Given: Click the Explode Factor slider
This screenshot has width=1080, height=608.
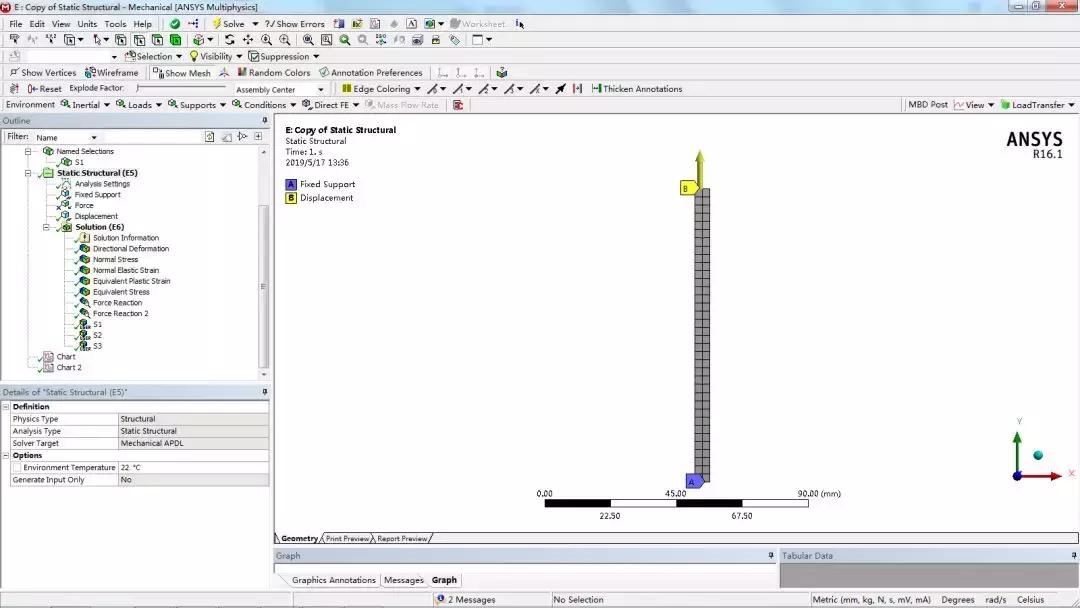Looking at the screenshot, I should [181, 88].
